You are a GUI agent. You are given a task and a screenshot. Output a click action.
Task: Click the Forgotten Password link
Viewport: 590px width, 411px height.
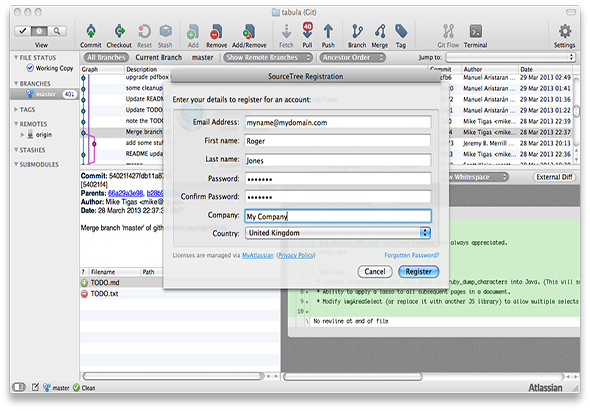tap(412, 255)
